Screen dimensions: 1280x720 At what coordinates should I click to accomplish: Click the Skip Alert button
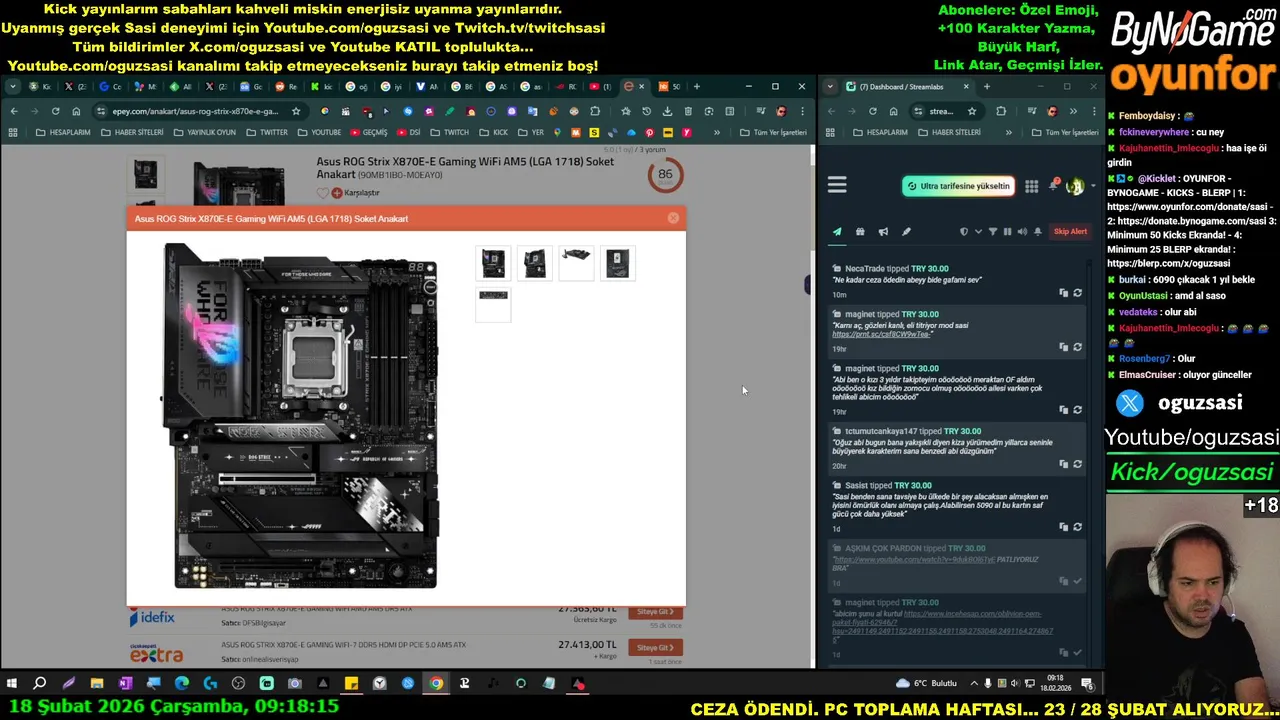pos(1070,232)
